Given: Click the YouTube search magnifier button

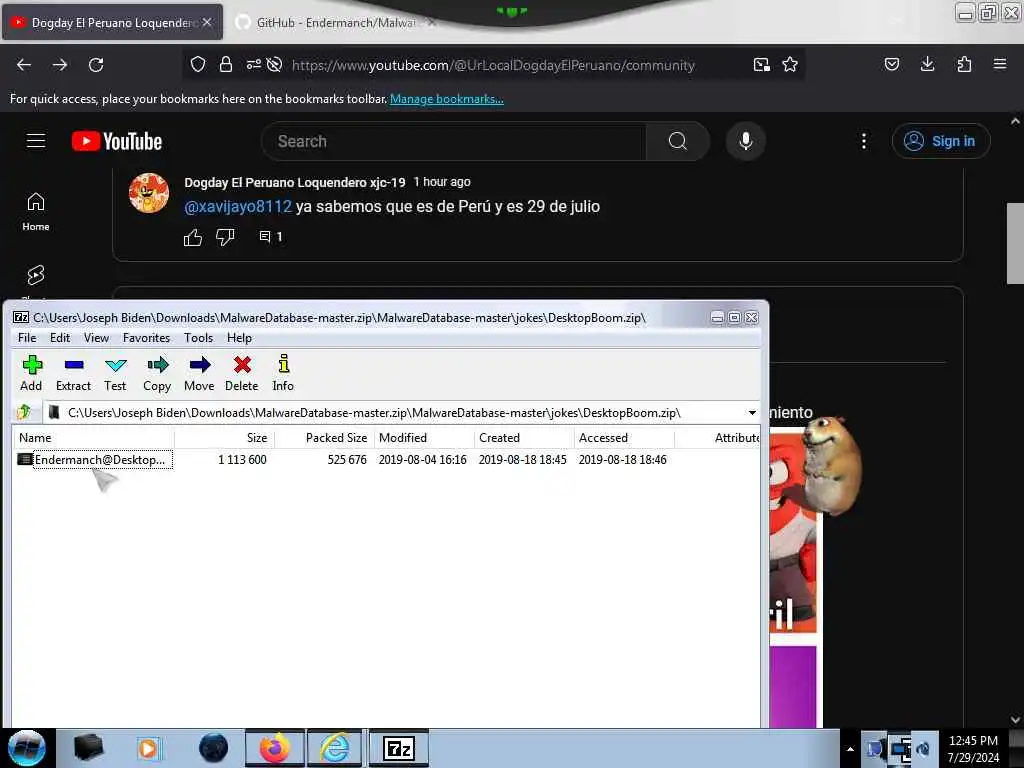Looking at the screenshot, I should tap(678, 141).
